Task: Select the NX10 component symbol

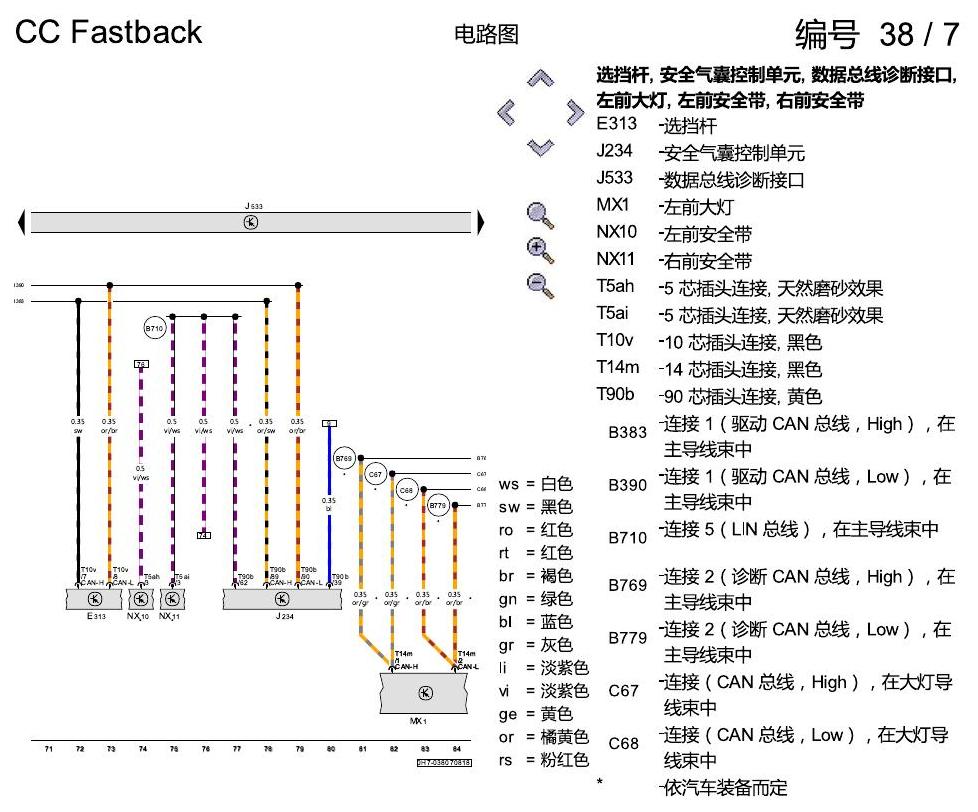Action: (x=141, y=599)
